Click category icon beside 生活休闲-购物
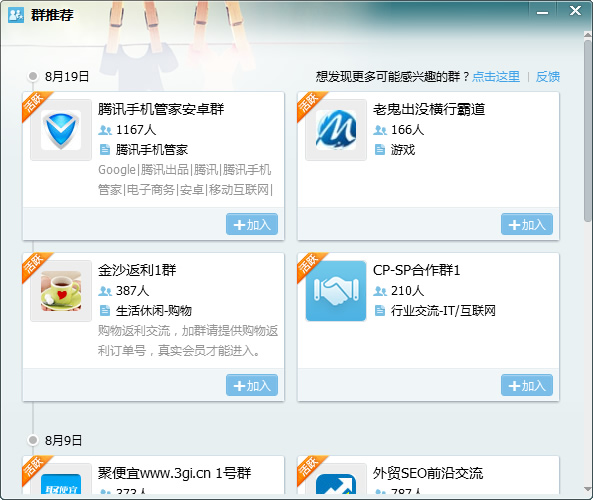 coord(105,311)
